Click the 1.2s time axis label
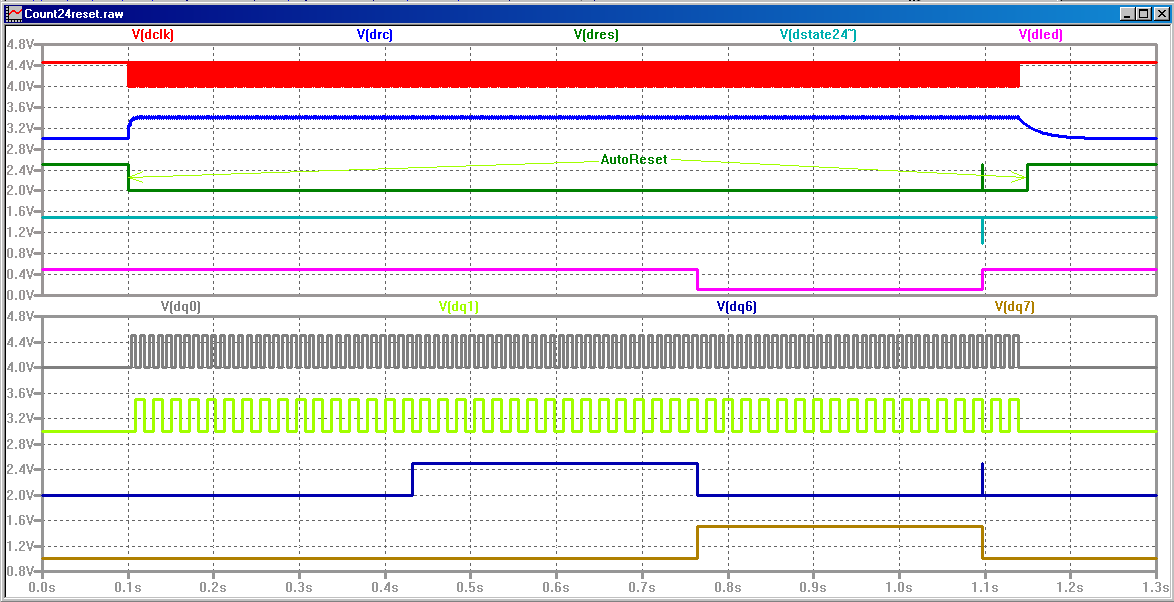The image size is (1174, 602). [x=1071, y=586]
